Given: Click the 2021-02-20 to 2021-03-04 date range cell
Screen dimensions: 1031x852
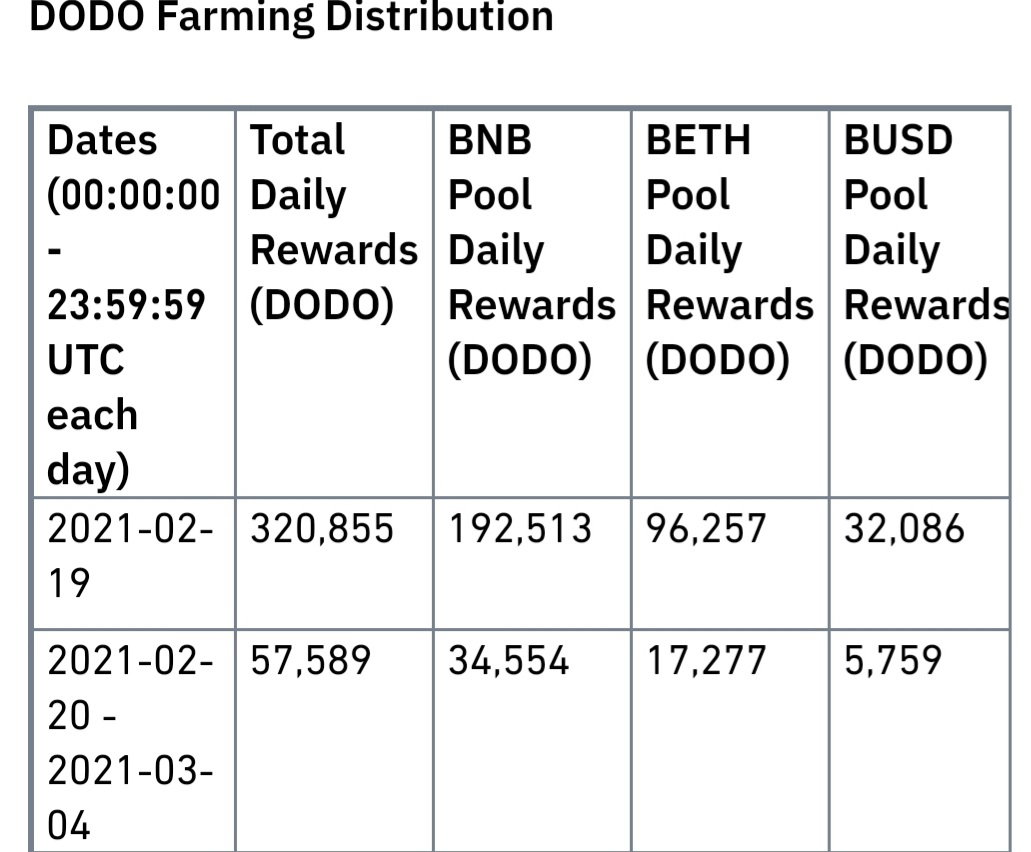Looking at the screenshot, I should pos(134,741).
